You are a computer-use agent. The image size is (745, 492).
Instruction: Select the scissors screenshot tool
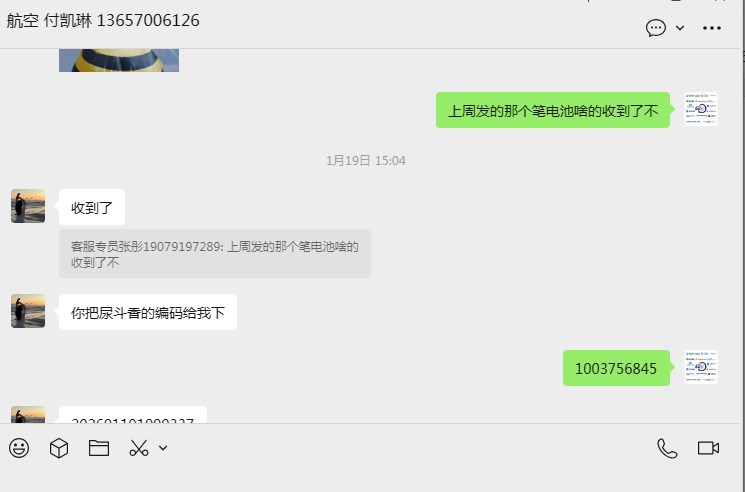coord(139,448)
